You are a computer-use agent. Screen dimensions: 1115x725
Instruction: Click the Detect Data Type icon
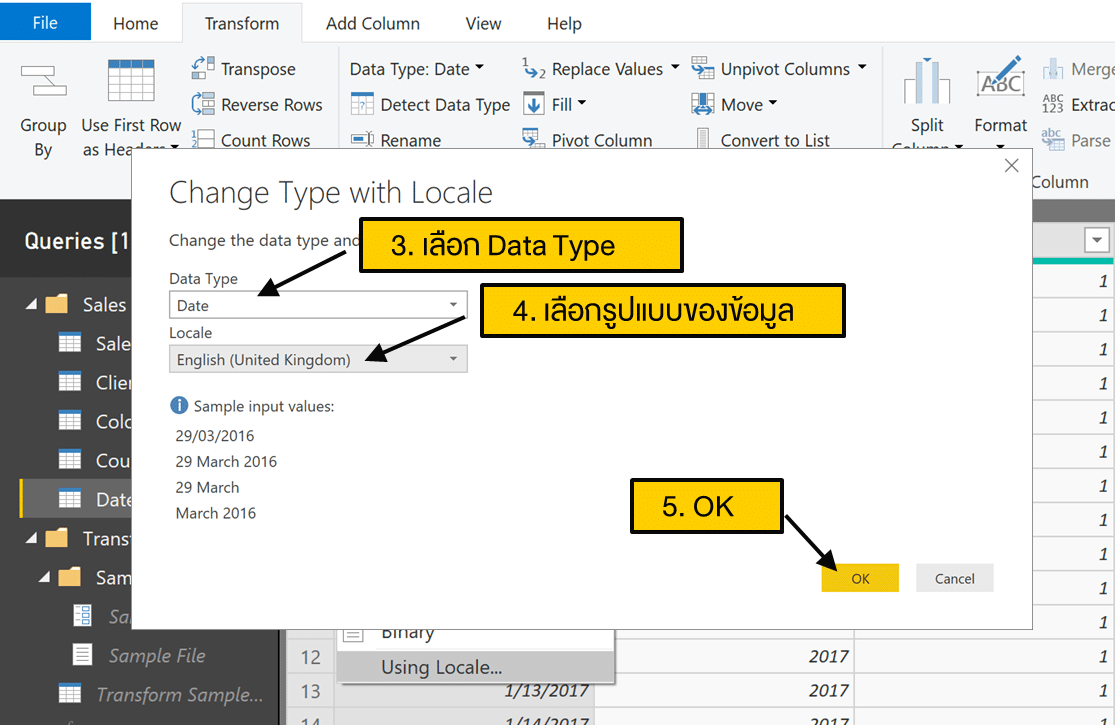(x=362, y=105)
